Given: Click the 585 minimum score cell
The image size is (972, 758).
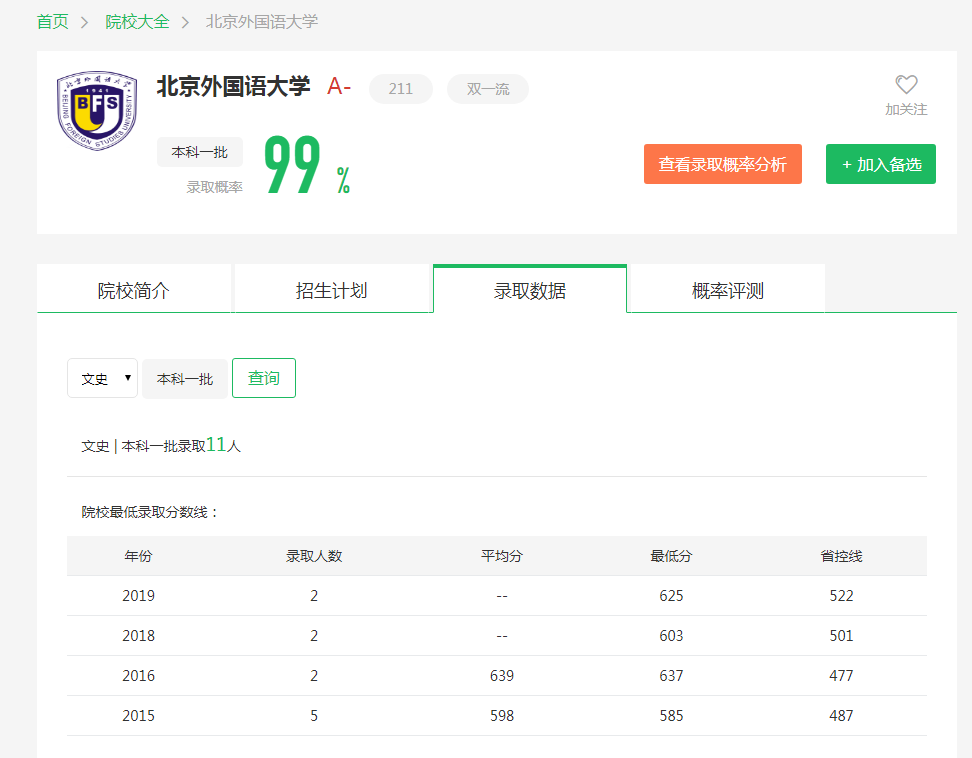Looking at the screenshot, I should coord(671,715).
